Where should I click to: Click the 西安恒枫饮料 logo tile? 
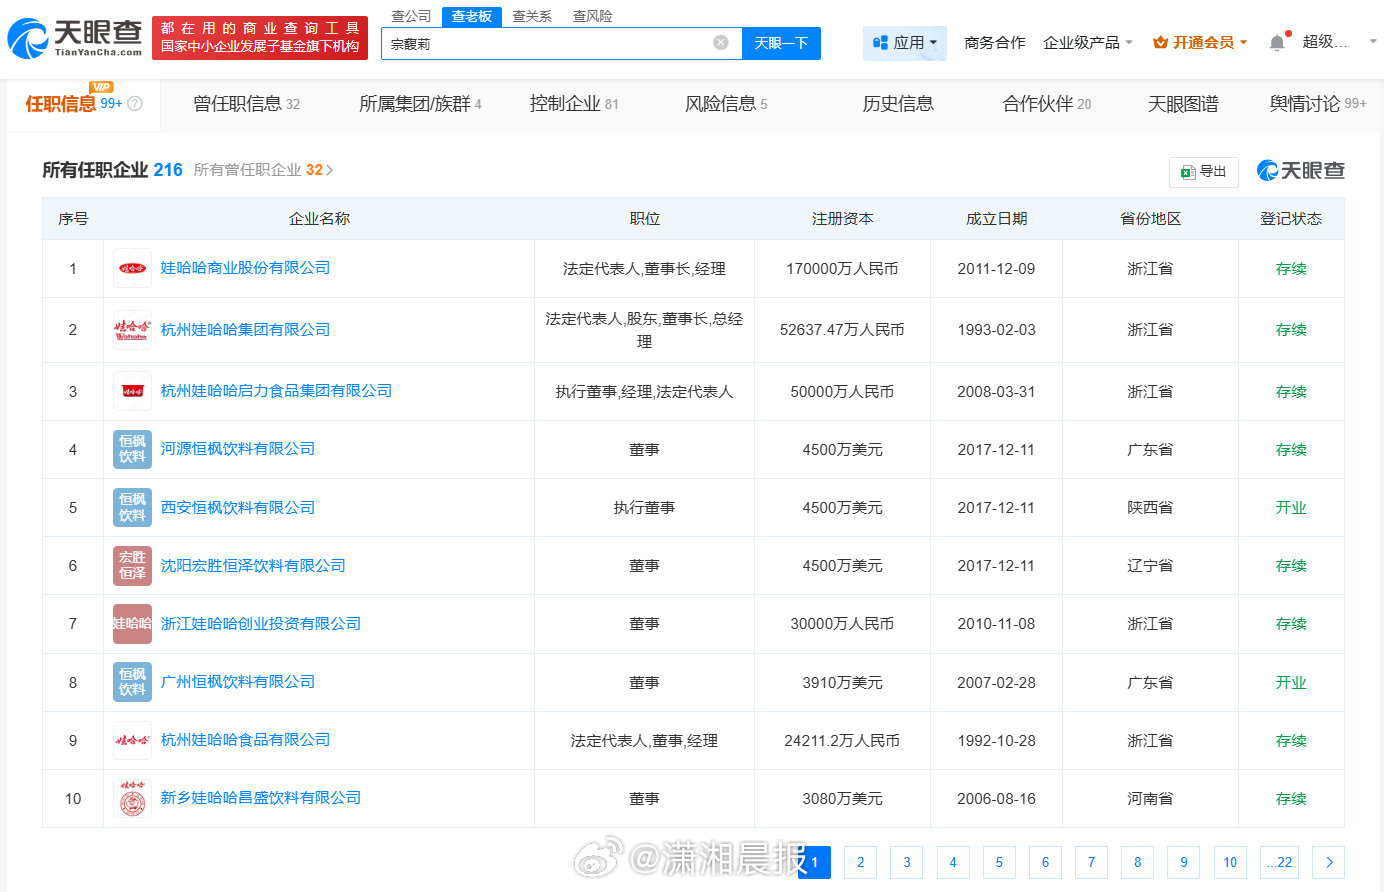click(132, 507)
